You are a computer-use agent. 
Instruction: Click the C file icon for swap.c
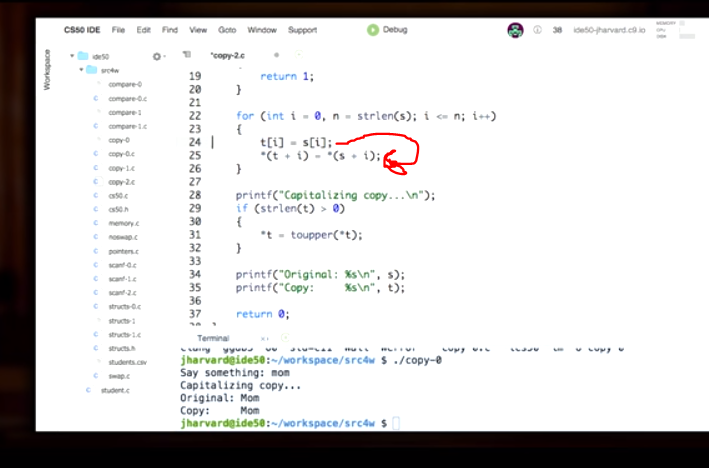(96, 376)
